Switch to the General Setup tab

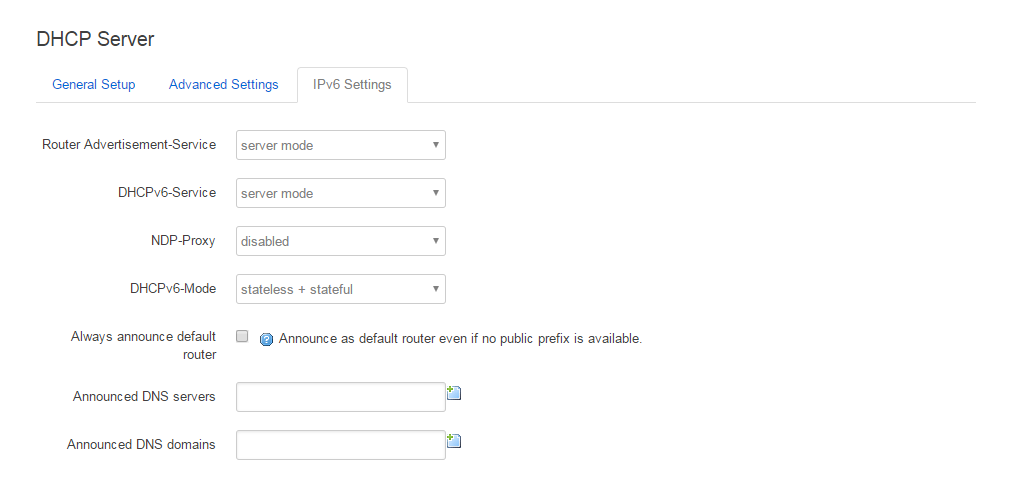pyautogui.click(x=93, y=85)
